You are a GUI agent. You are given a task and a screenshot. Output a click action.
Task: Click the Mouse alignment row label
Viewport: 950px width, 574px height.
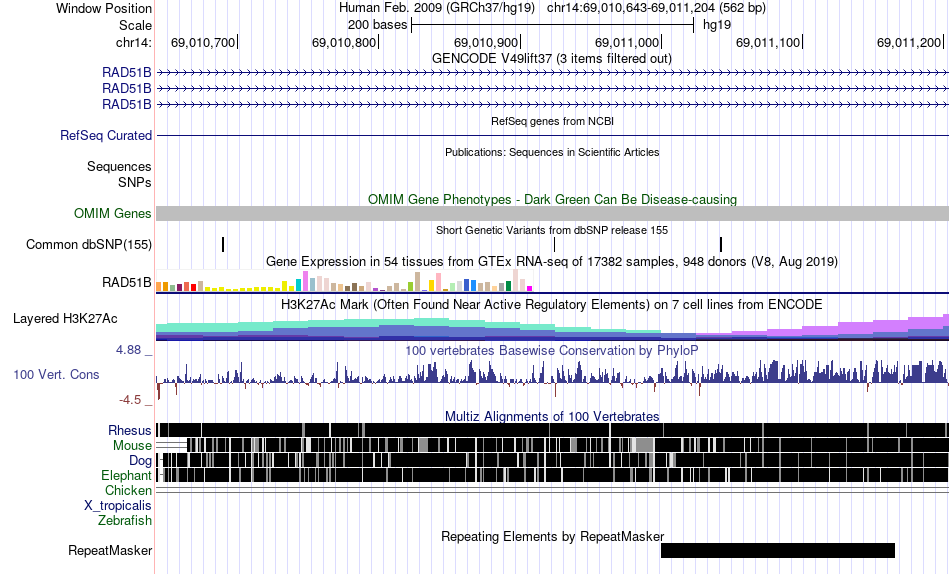click(x=132, y=446)
